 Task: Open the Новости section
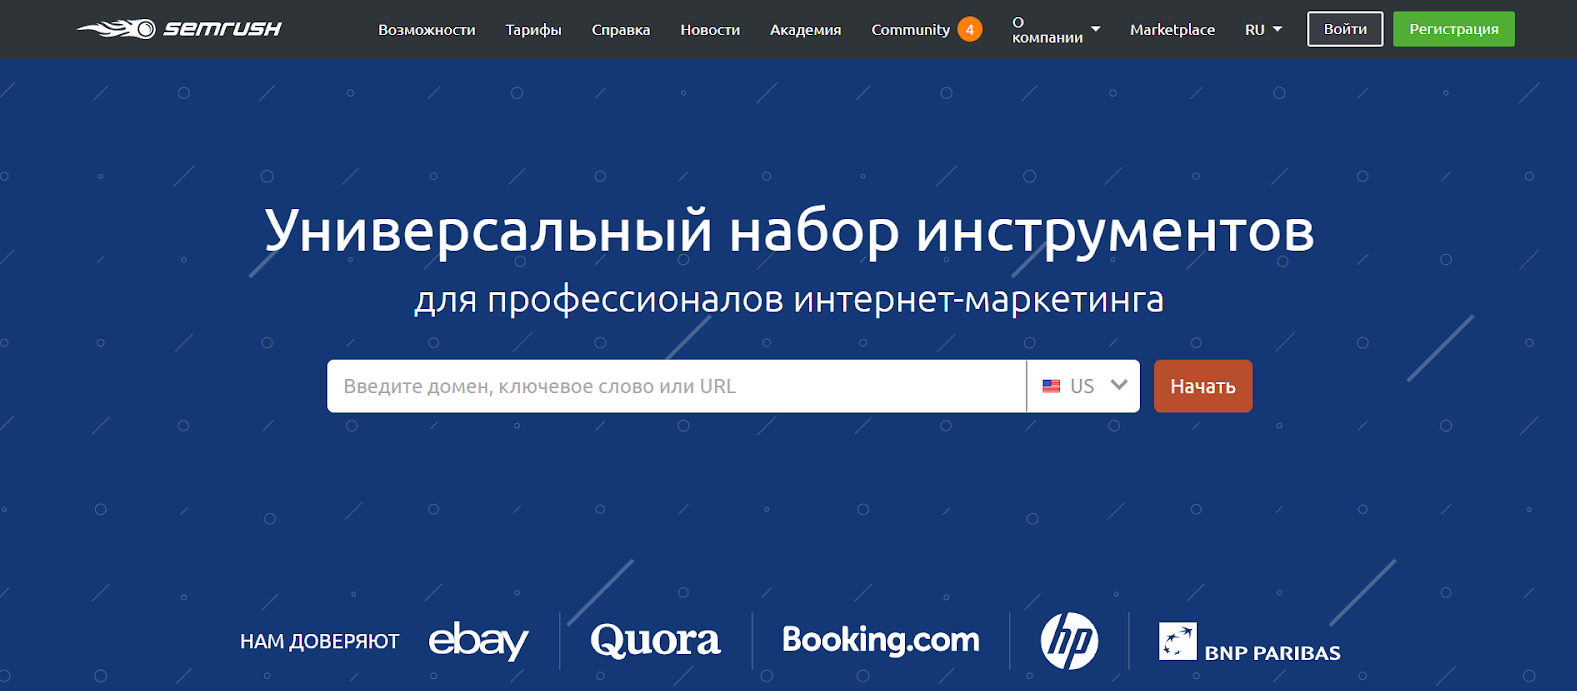click(710, 30)
